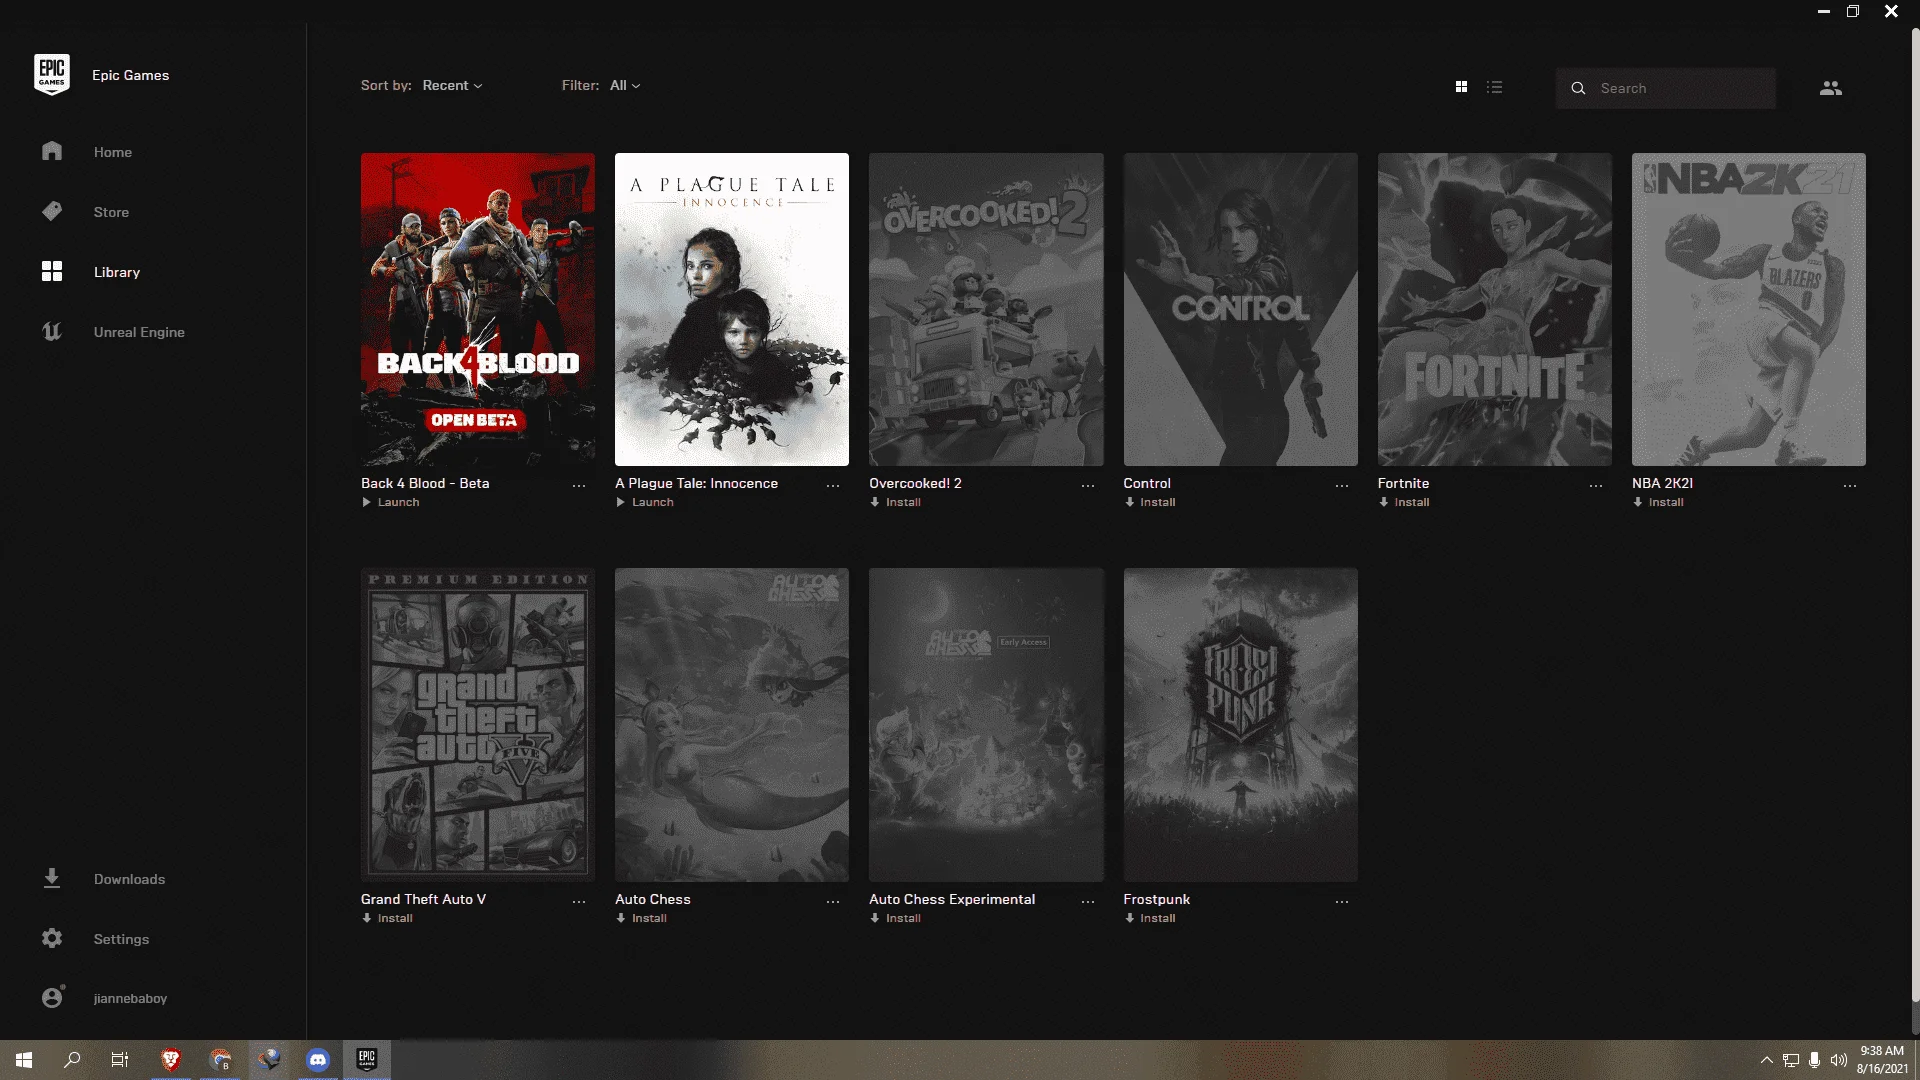
Task: Focus the library Search field
Action: 1666,88
